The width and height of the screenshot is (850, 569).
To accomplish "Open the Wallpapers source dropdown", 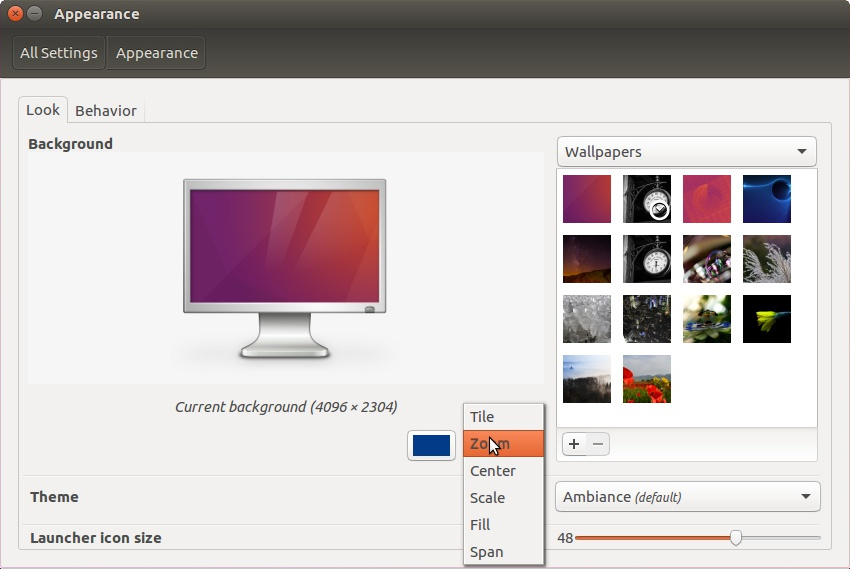I will pos(686,152).
